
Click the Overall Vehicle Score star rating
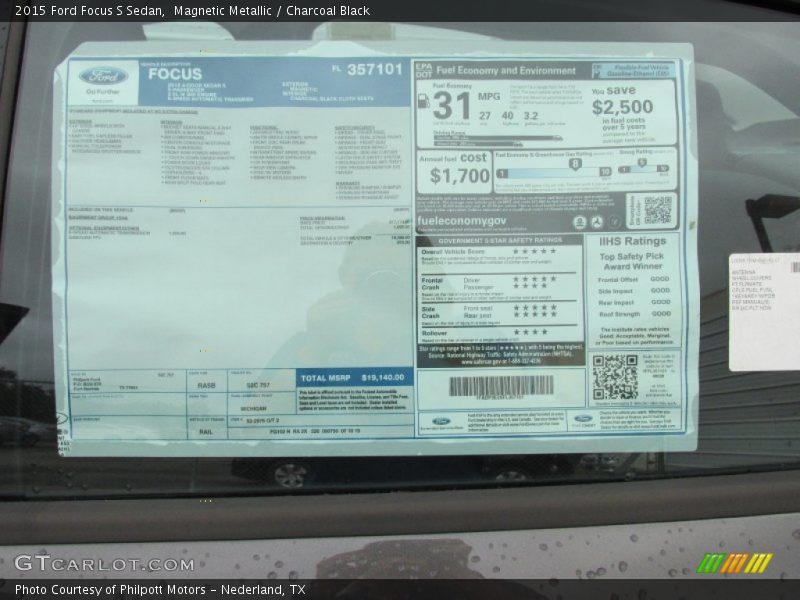534,252
